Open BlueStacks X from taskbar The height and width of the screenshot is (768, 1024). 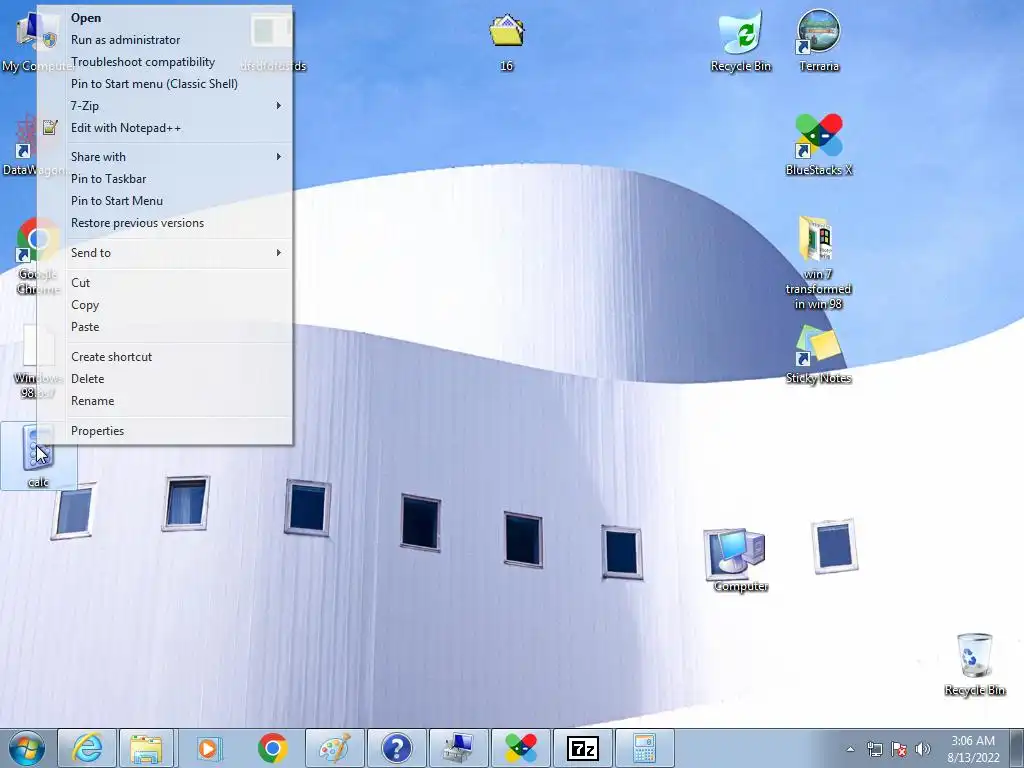(x=520, y=748)
